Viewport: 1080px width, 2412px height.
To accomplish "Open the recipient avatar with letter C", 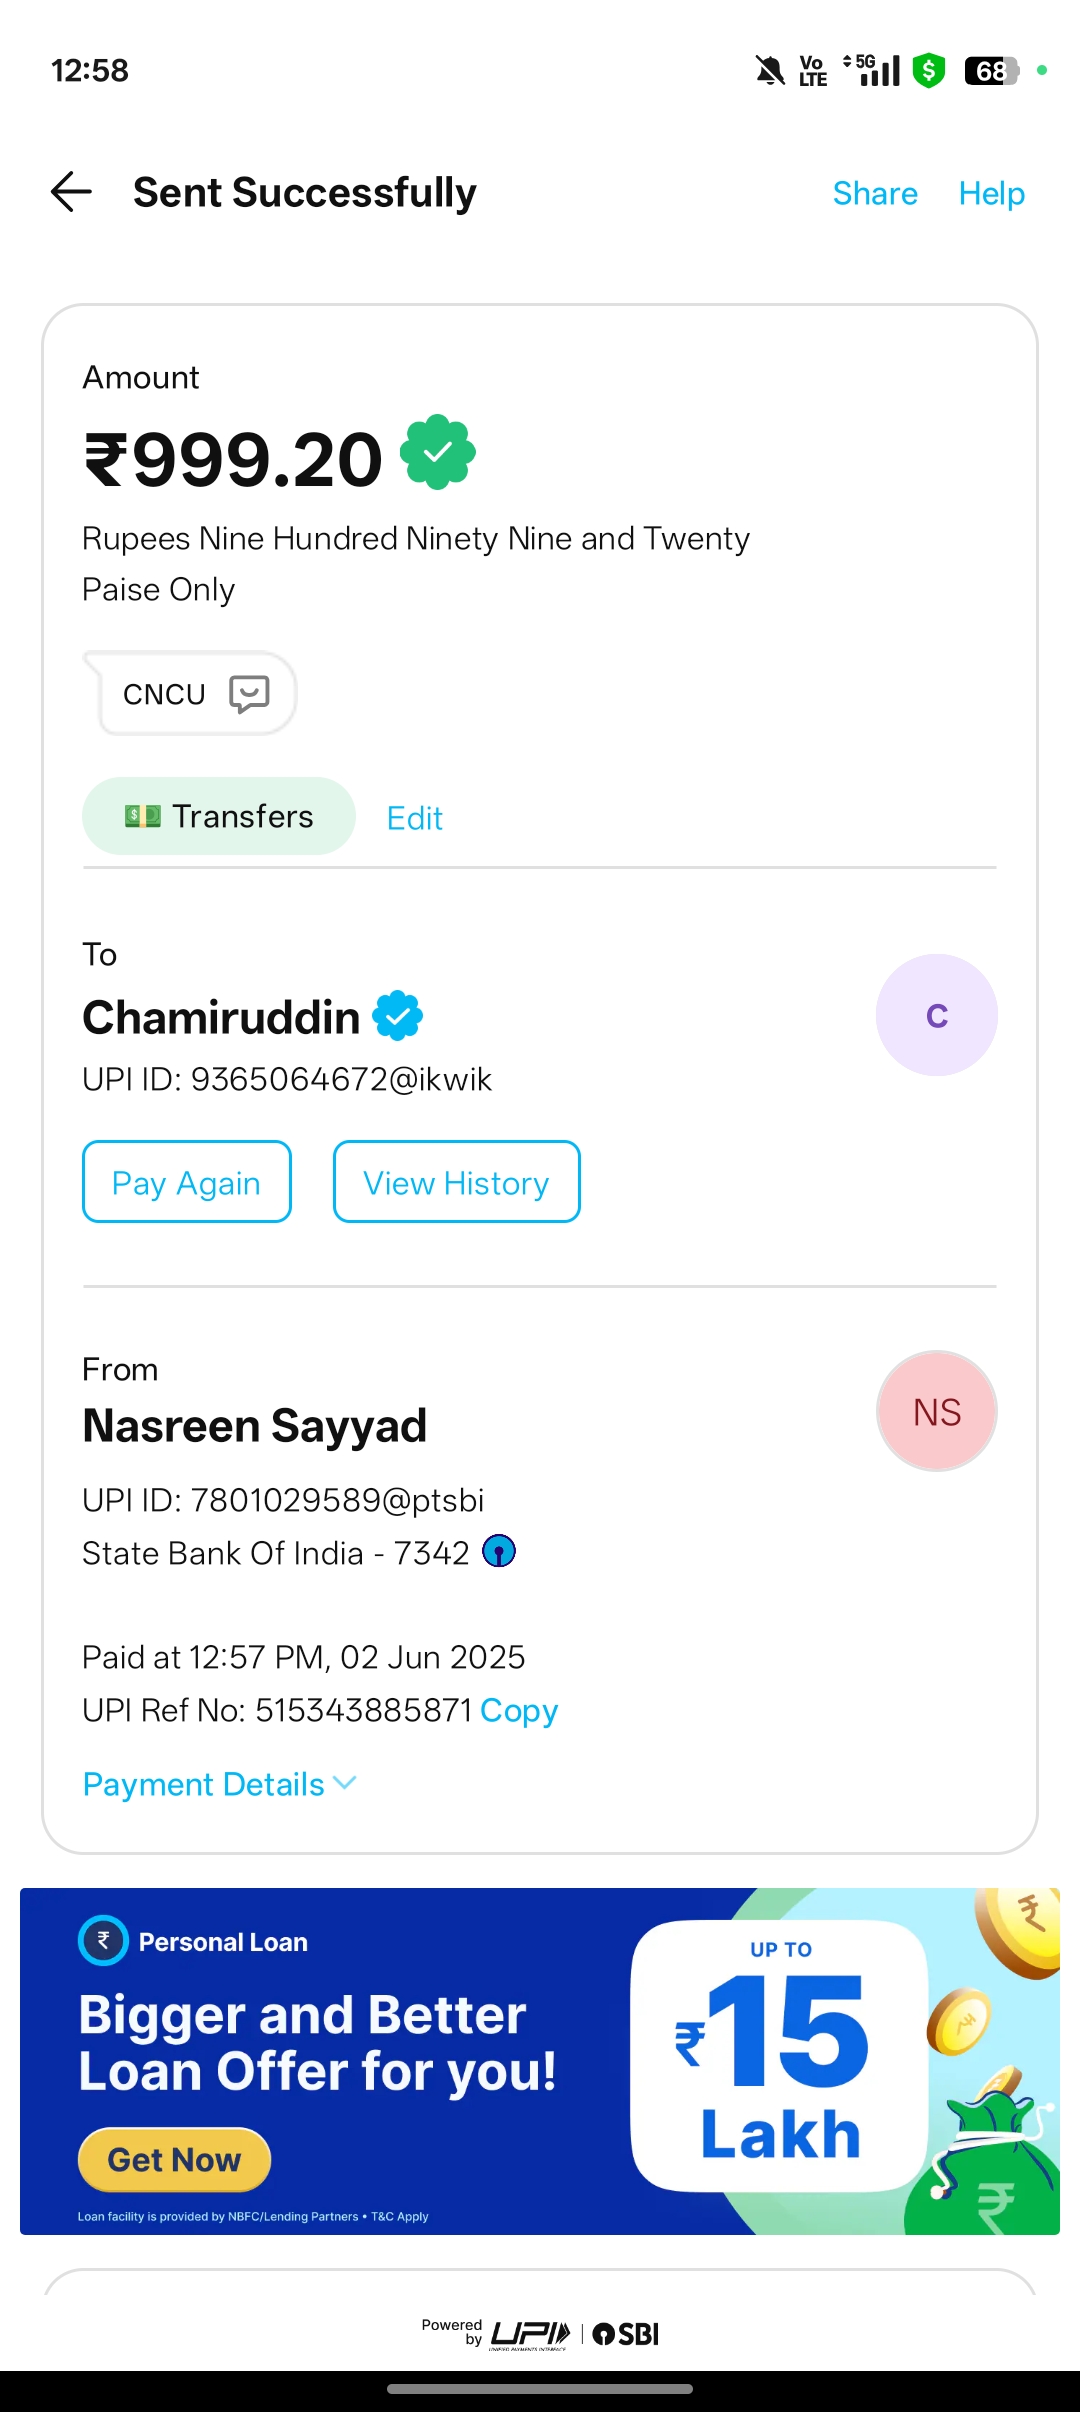I will 936,1015.
